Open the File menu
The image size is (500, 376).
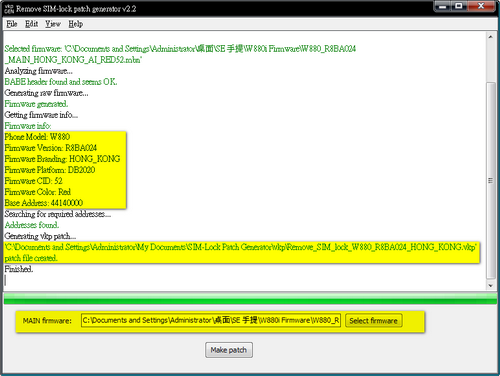[12, 24]
